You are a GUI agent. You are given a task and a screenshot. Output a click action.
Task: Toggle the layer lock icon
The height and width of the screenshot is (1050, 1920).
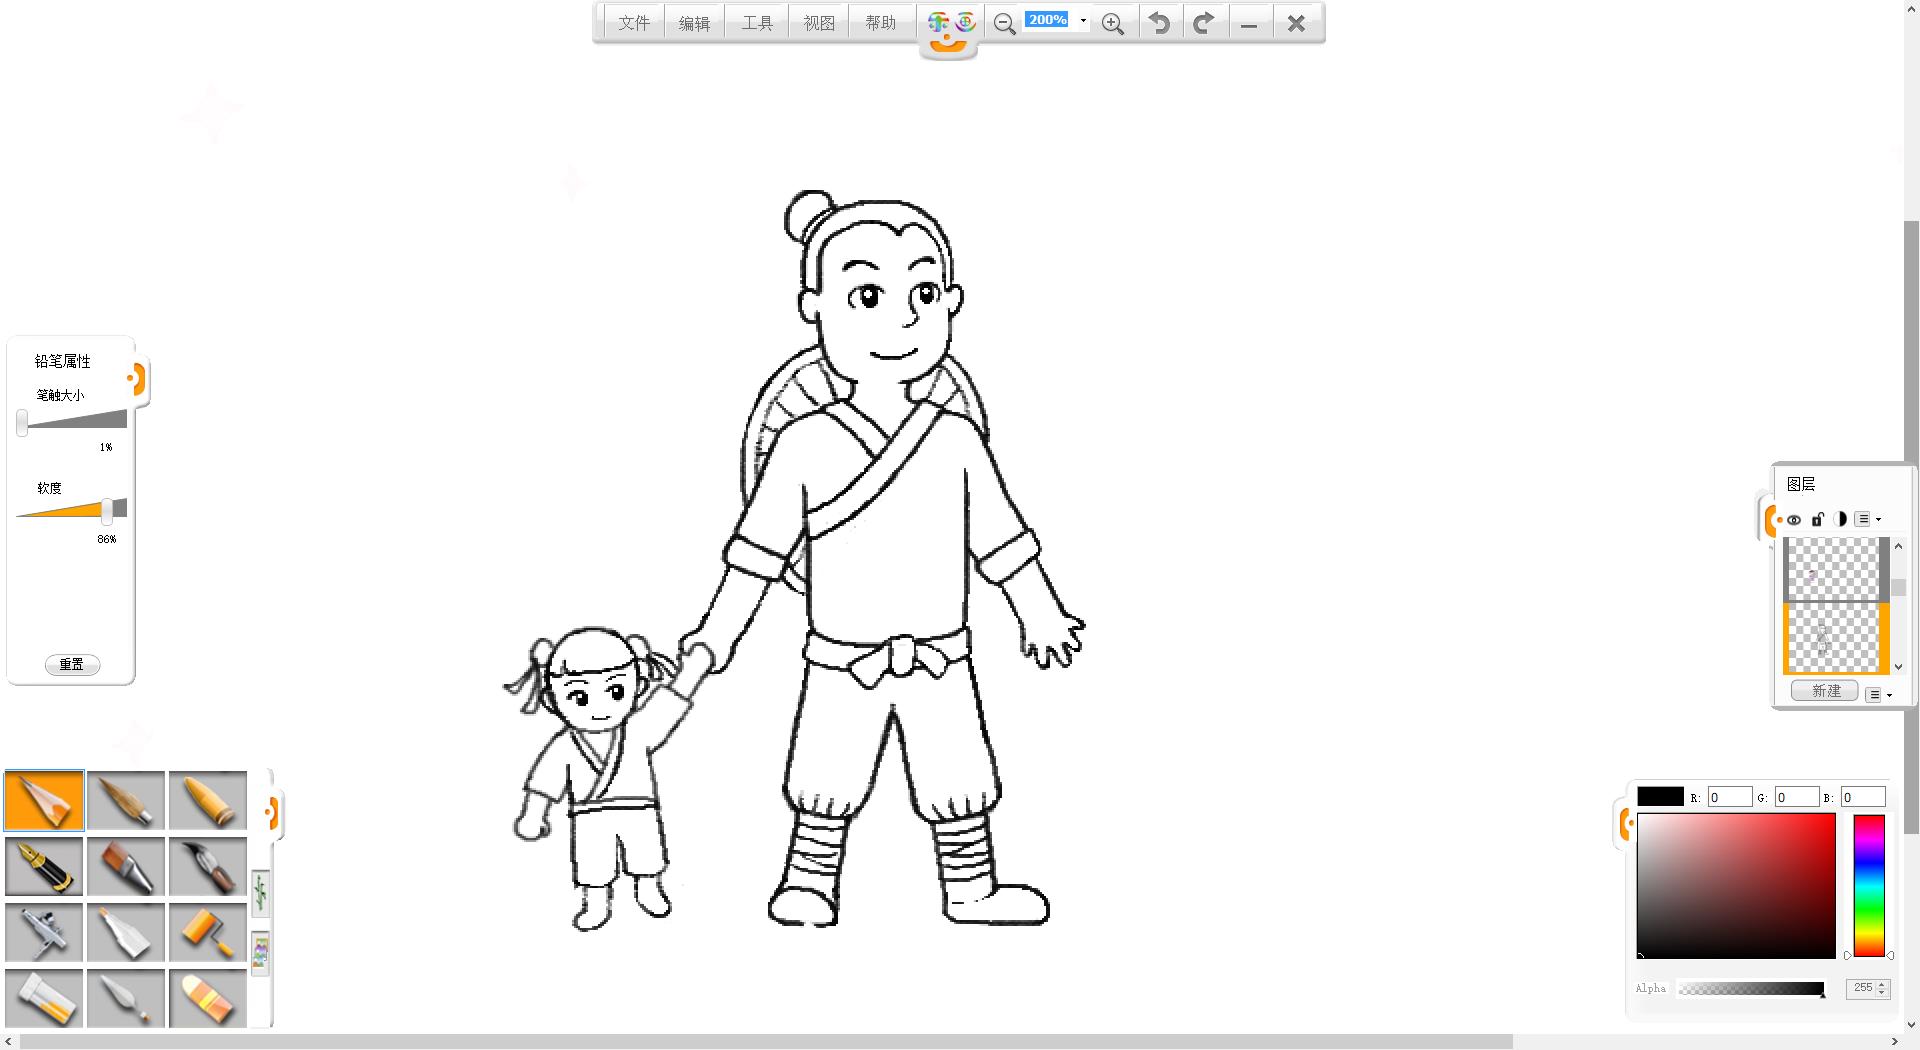pos(1818,519)
